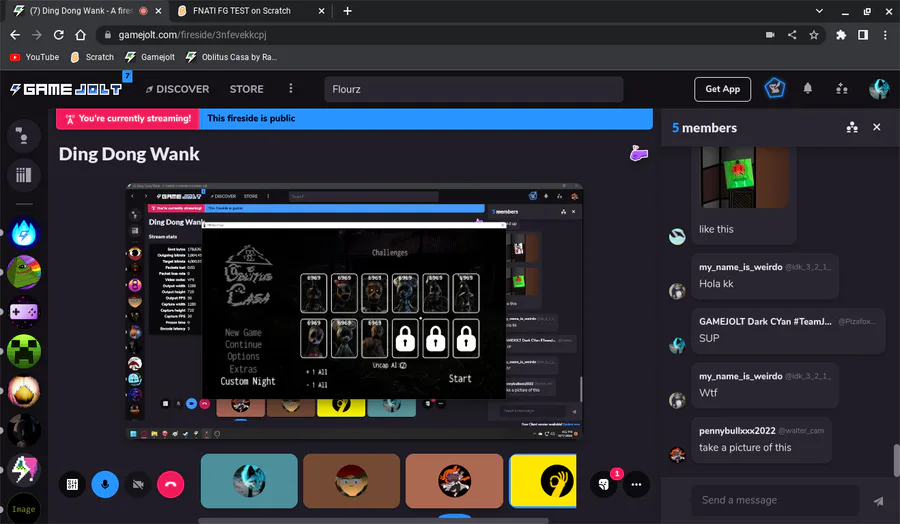Screen dimensions: 900x524
Task: Leave the fireside with red hang-up
Action: click(x=170, y=484)
